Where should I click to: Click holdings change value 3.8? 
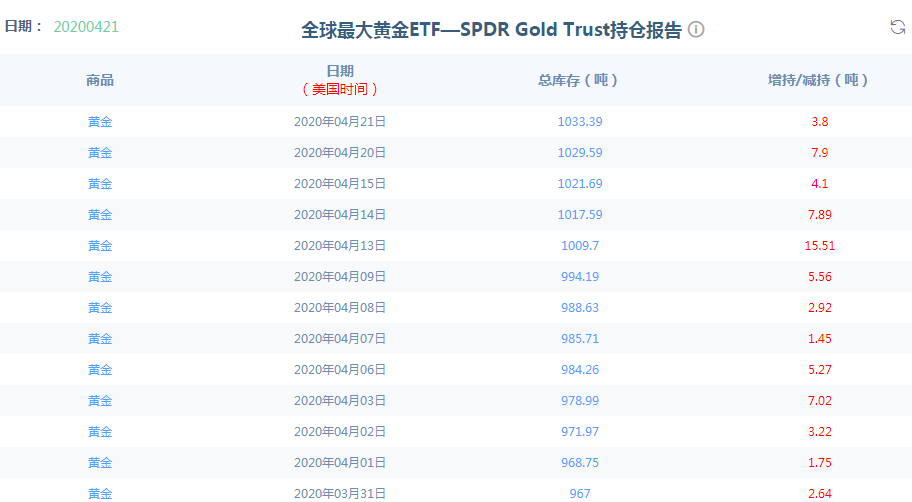tap(820, 122)
